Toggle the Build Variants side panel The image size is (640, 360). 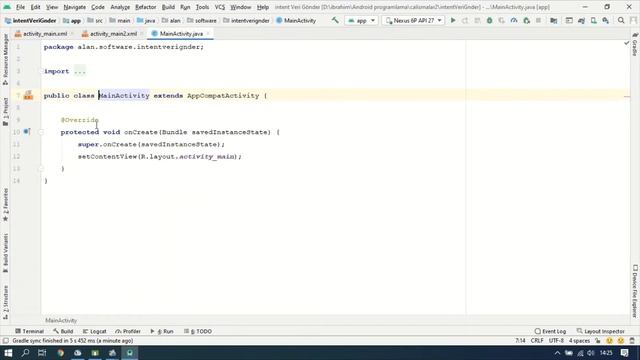[x=5, y=253]
